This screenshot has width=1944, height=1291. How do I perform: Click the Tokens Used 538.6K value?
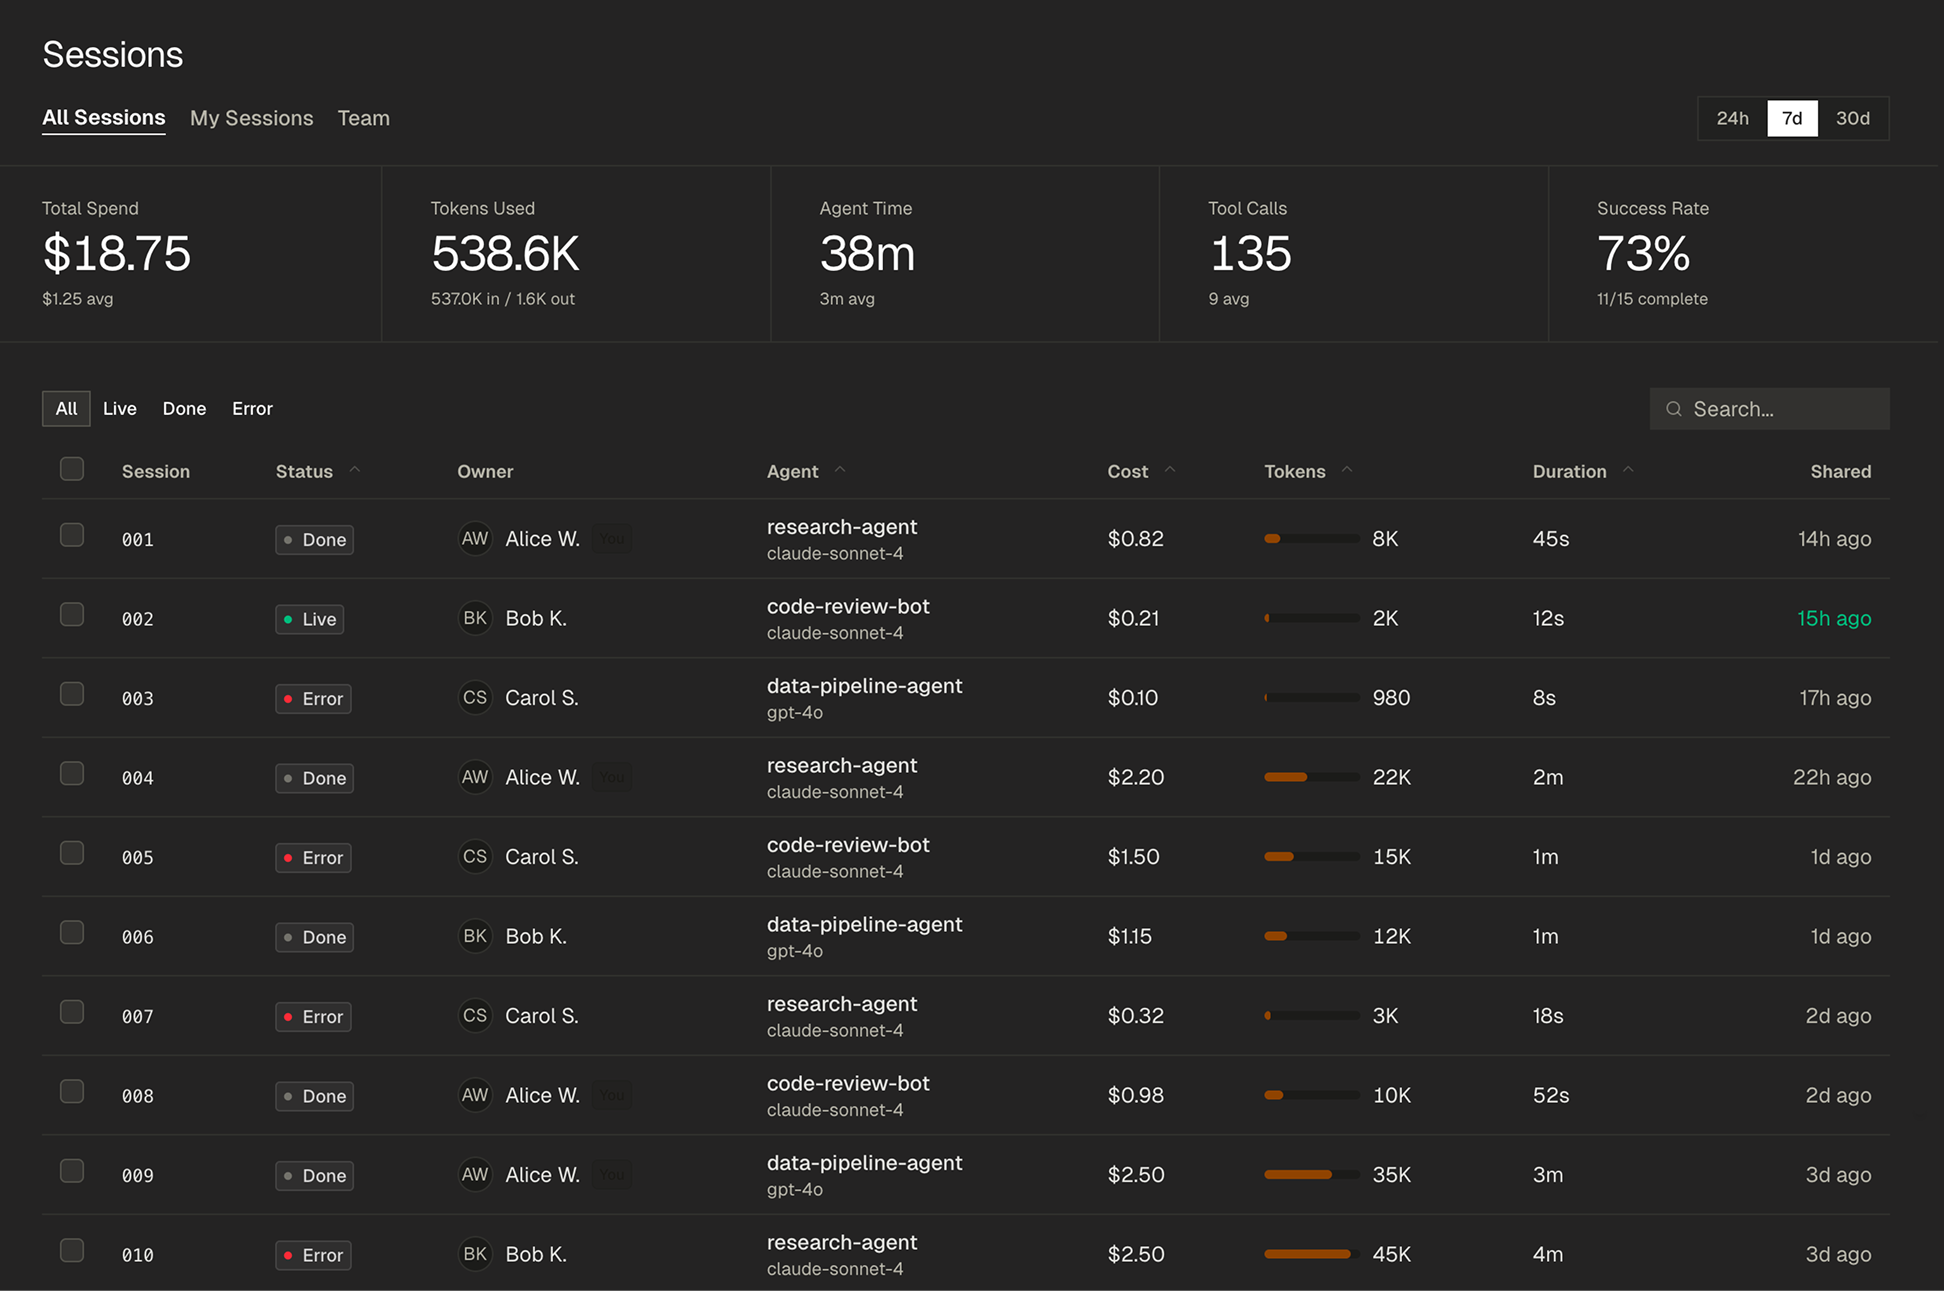tap(505, 254)
